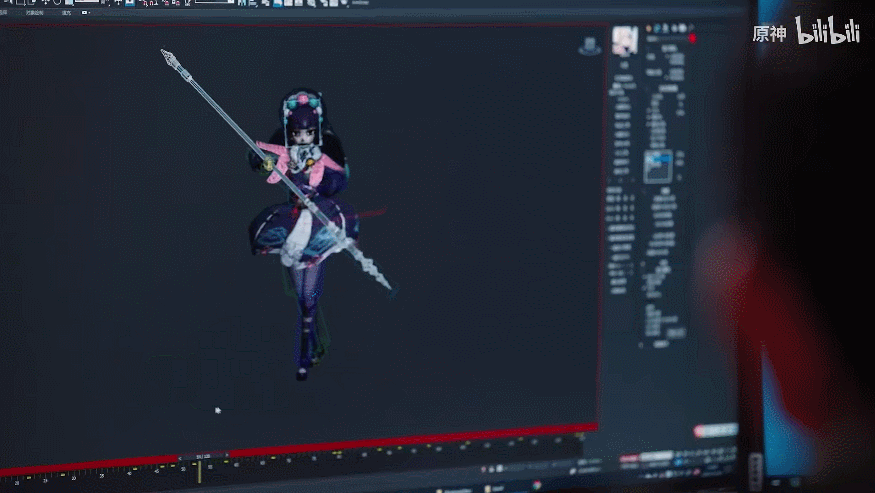This screenshot has height=493, width=875.
Task: Click the yellow current-frame marker on the track bar
Action: click(199, 472)
